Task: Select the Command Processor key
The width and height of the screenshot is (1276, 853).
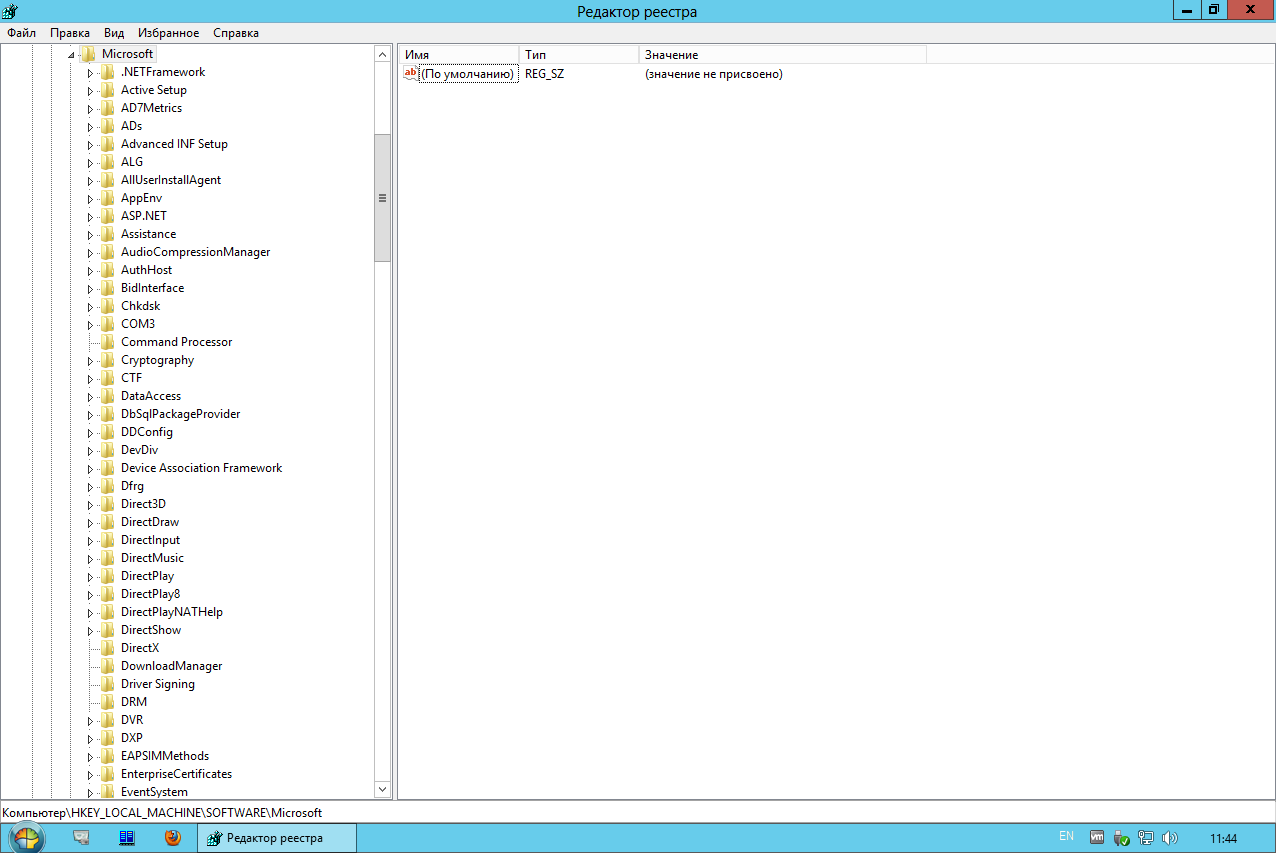Action: point(176,342)
